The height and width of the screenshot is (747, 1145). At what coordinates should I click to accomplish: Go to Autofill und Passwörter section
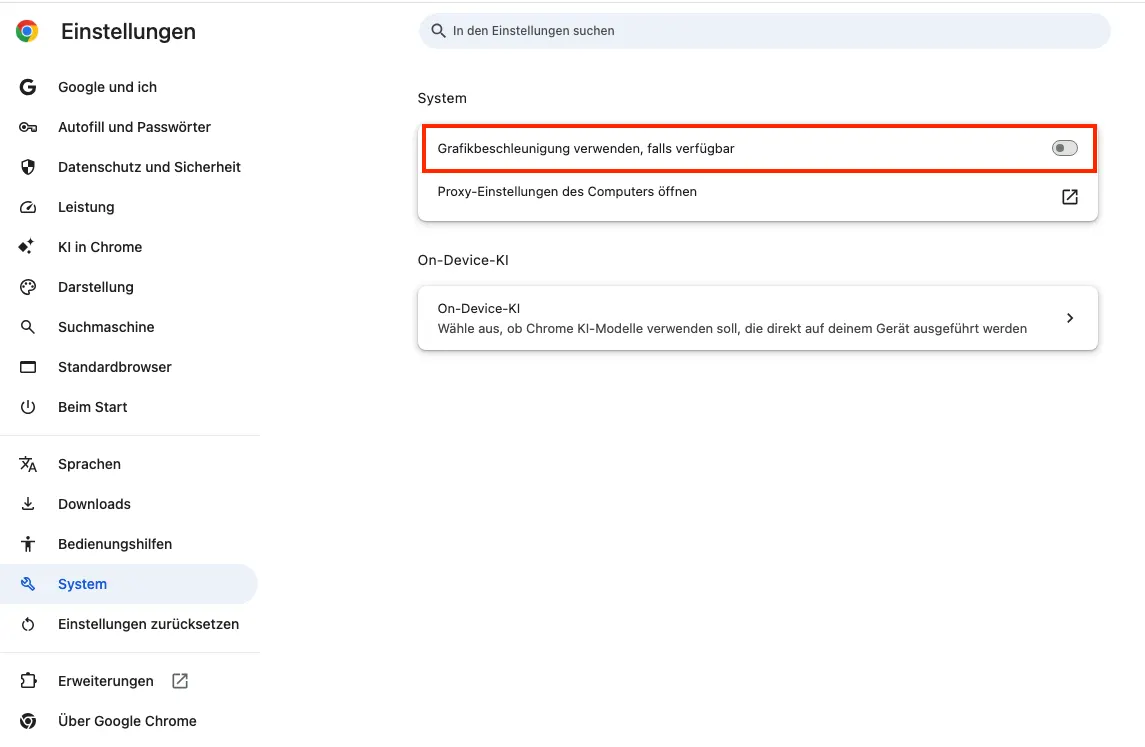[x=134, y=127]
